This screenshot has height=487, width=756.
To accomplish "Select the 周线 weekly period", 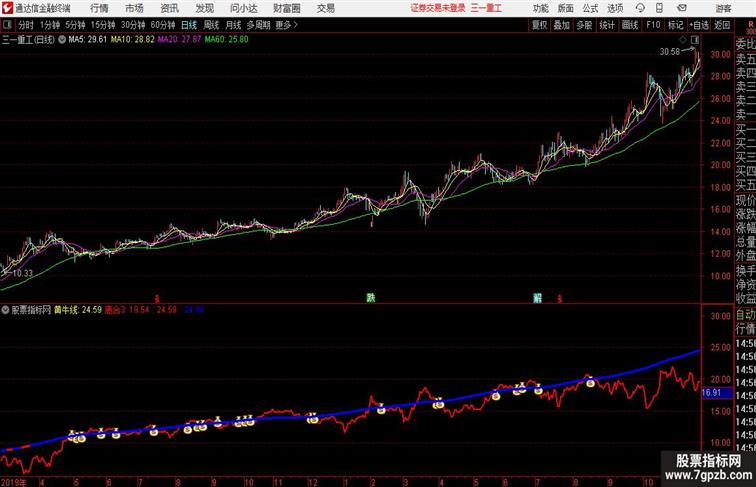I will (211, 25).
